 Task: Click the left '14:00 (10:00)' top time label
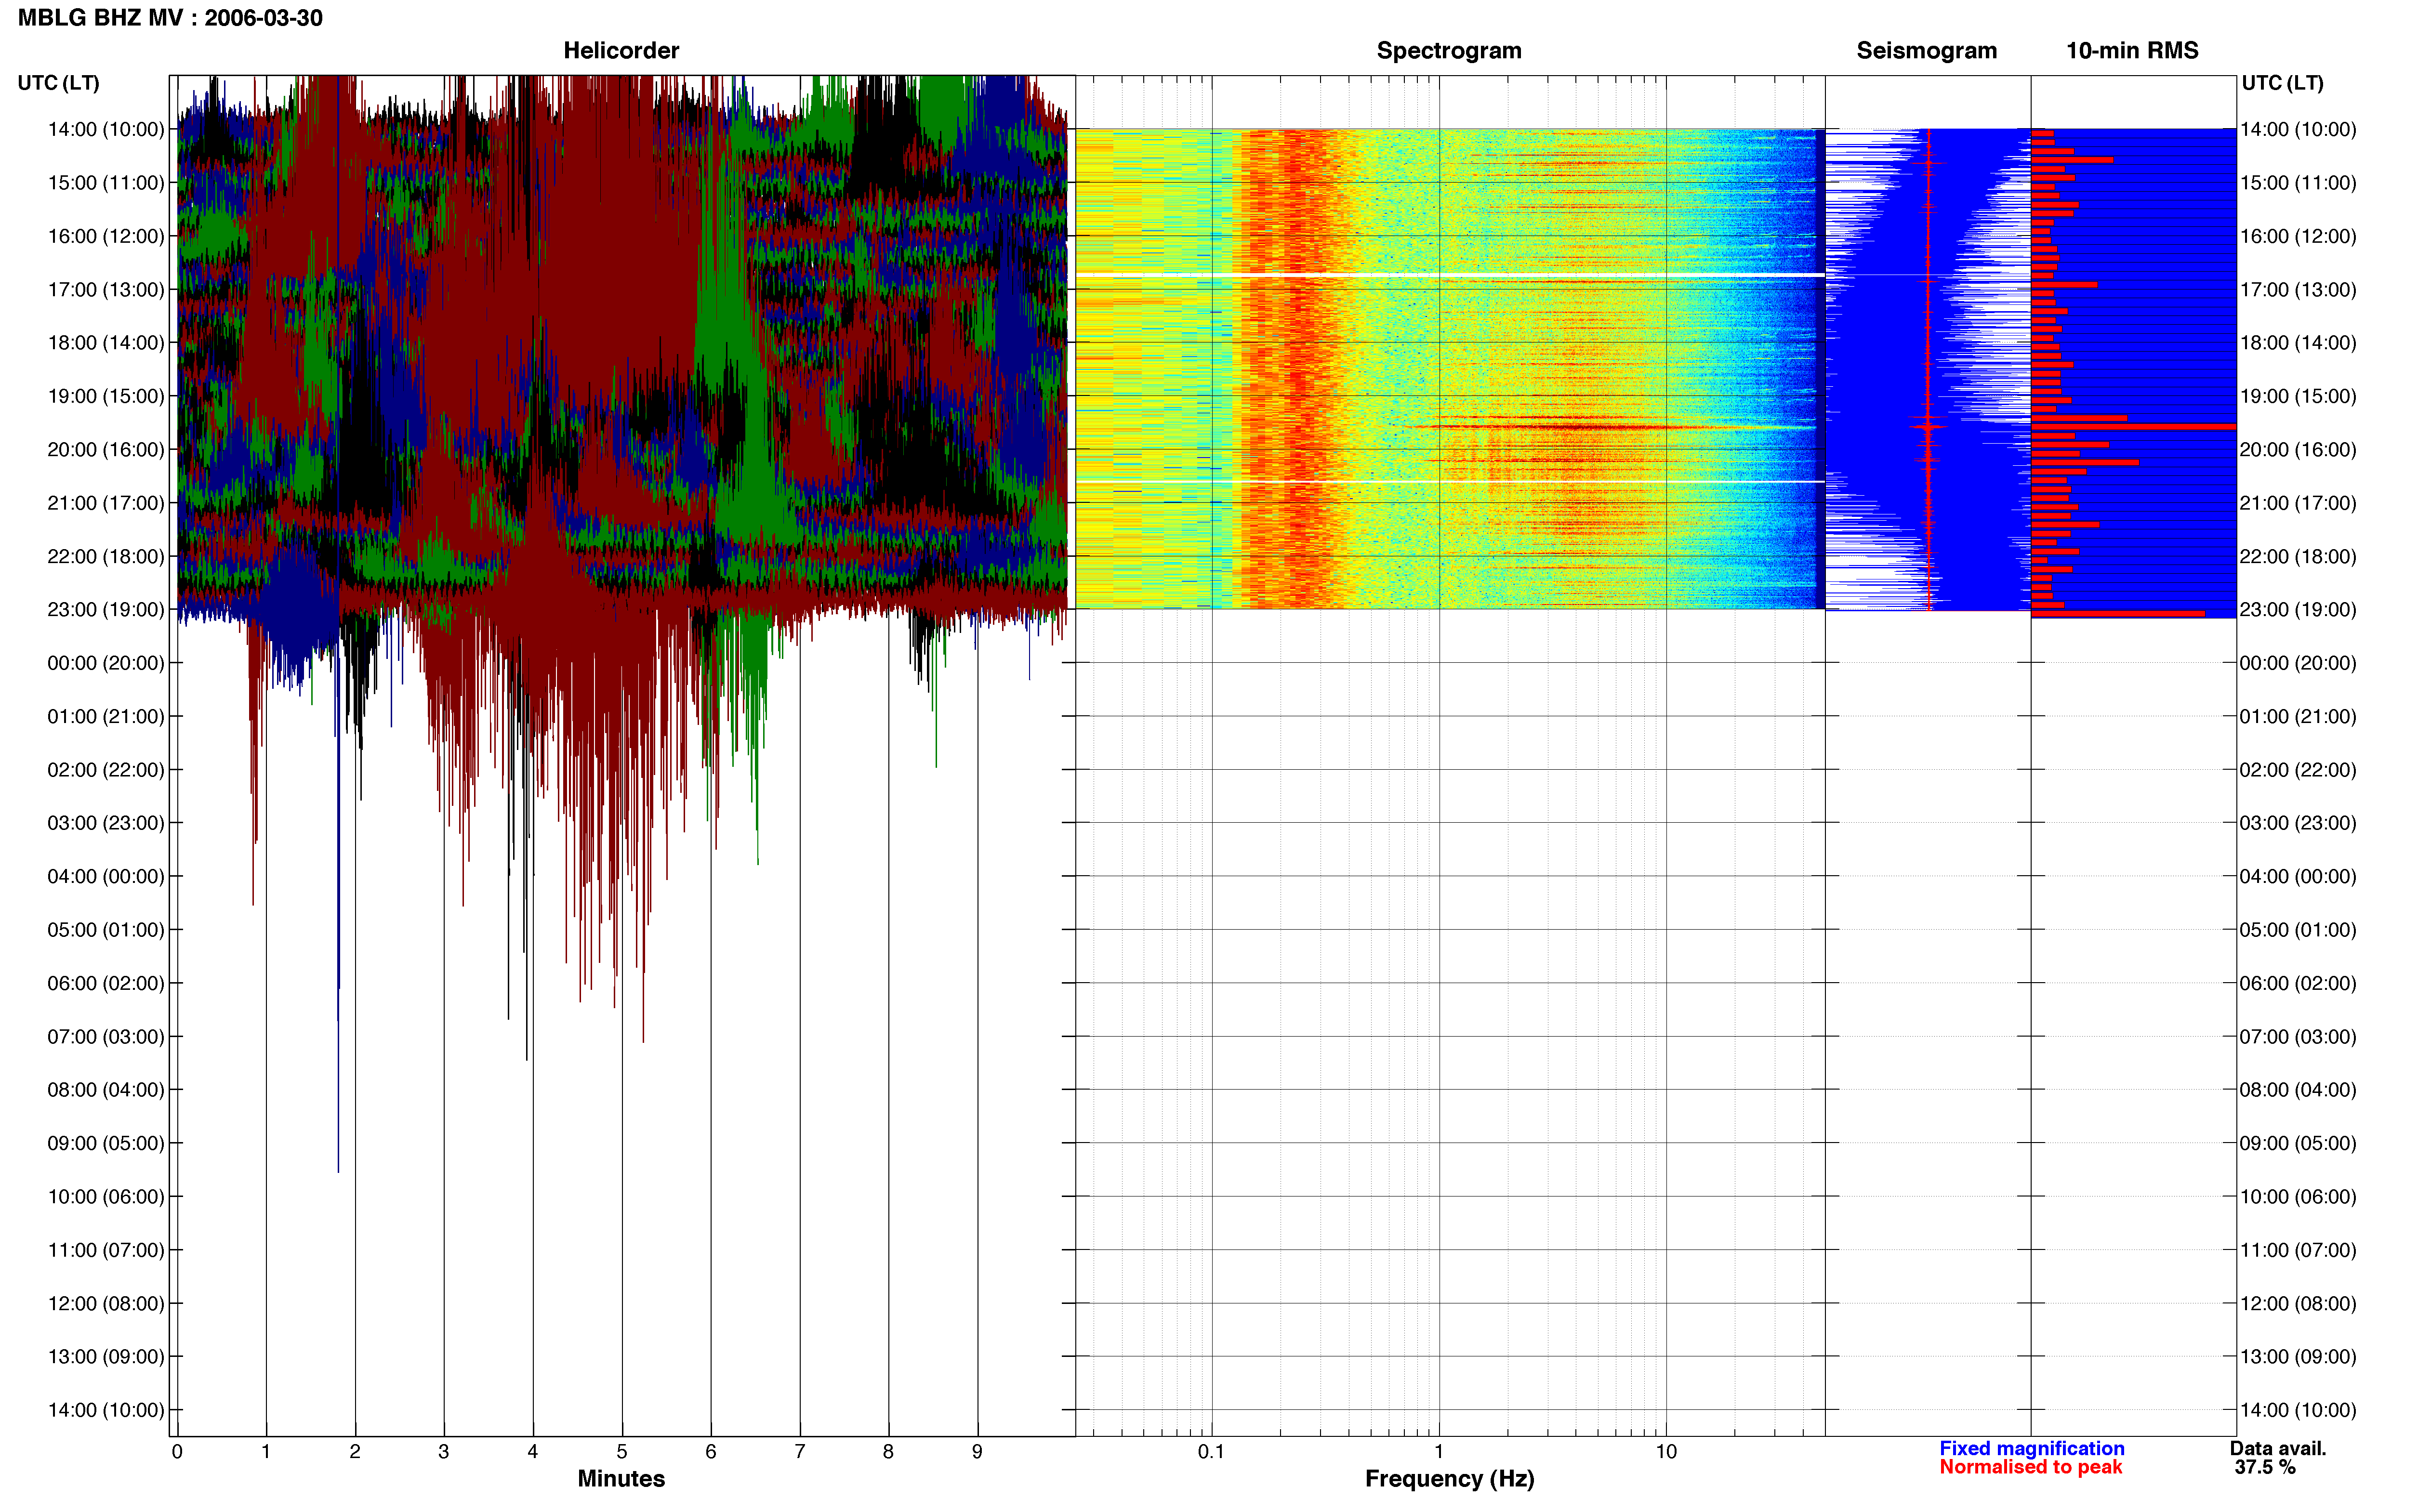point(106,129)
